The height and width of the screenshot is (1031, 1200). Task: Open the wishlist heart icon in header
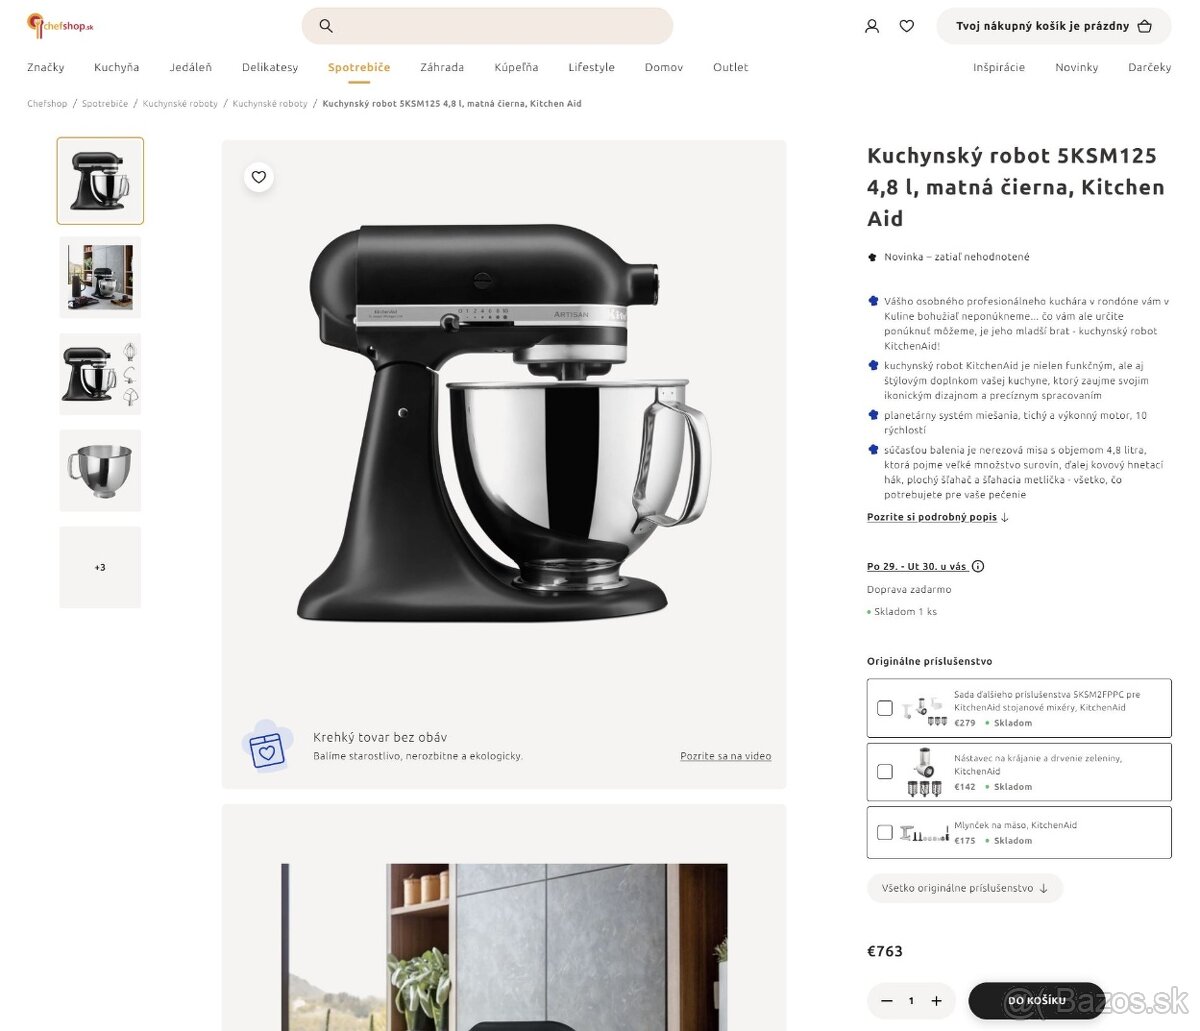[907, 26]
